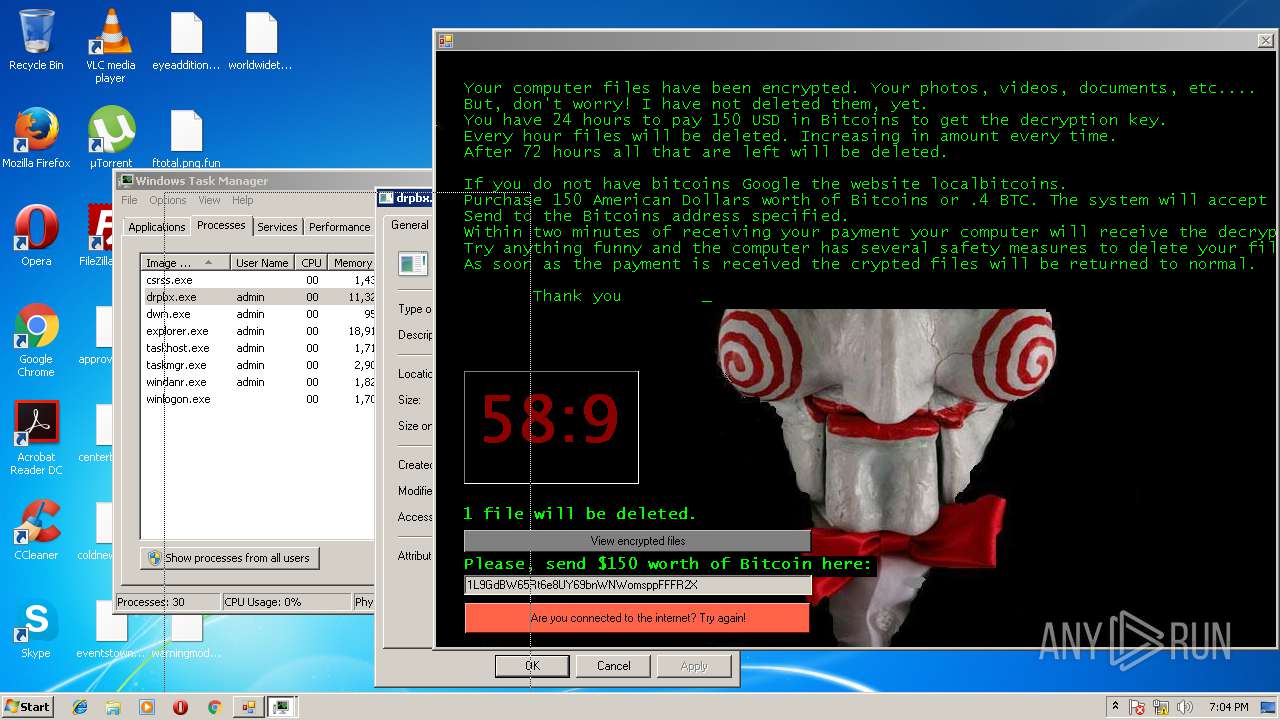Click the Bitcoin address field
The image size is (1280, 720).
point(637,585)
